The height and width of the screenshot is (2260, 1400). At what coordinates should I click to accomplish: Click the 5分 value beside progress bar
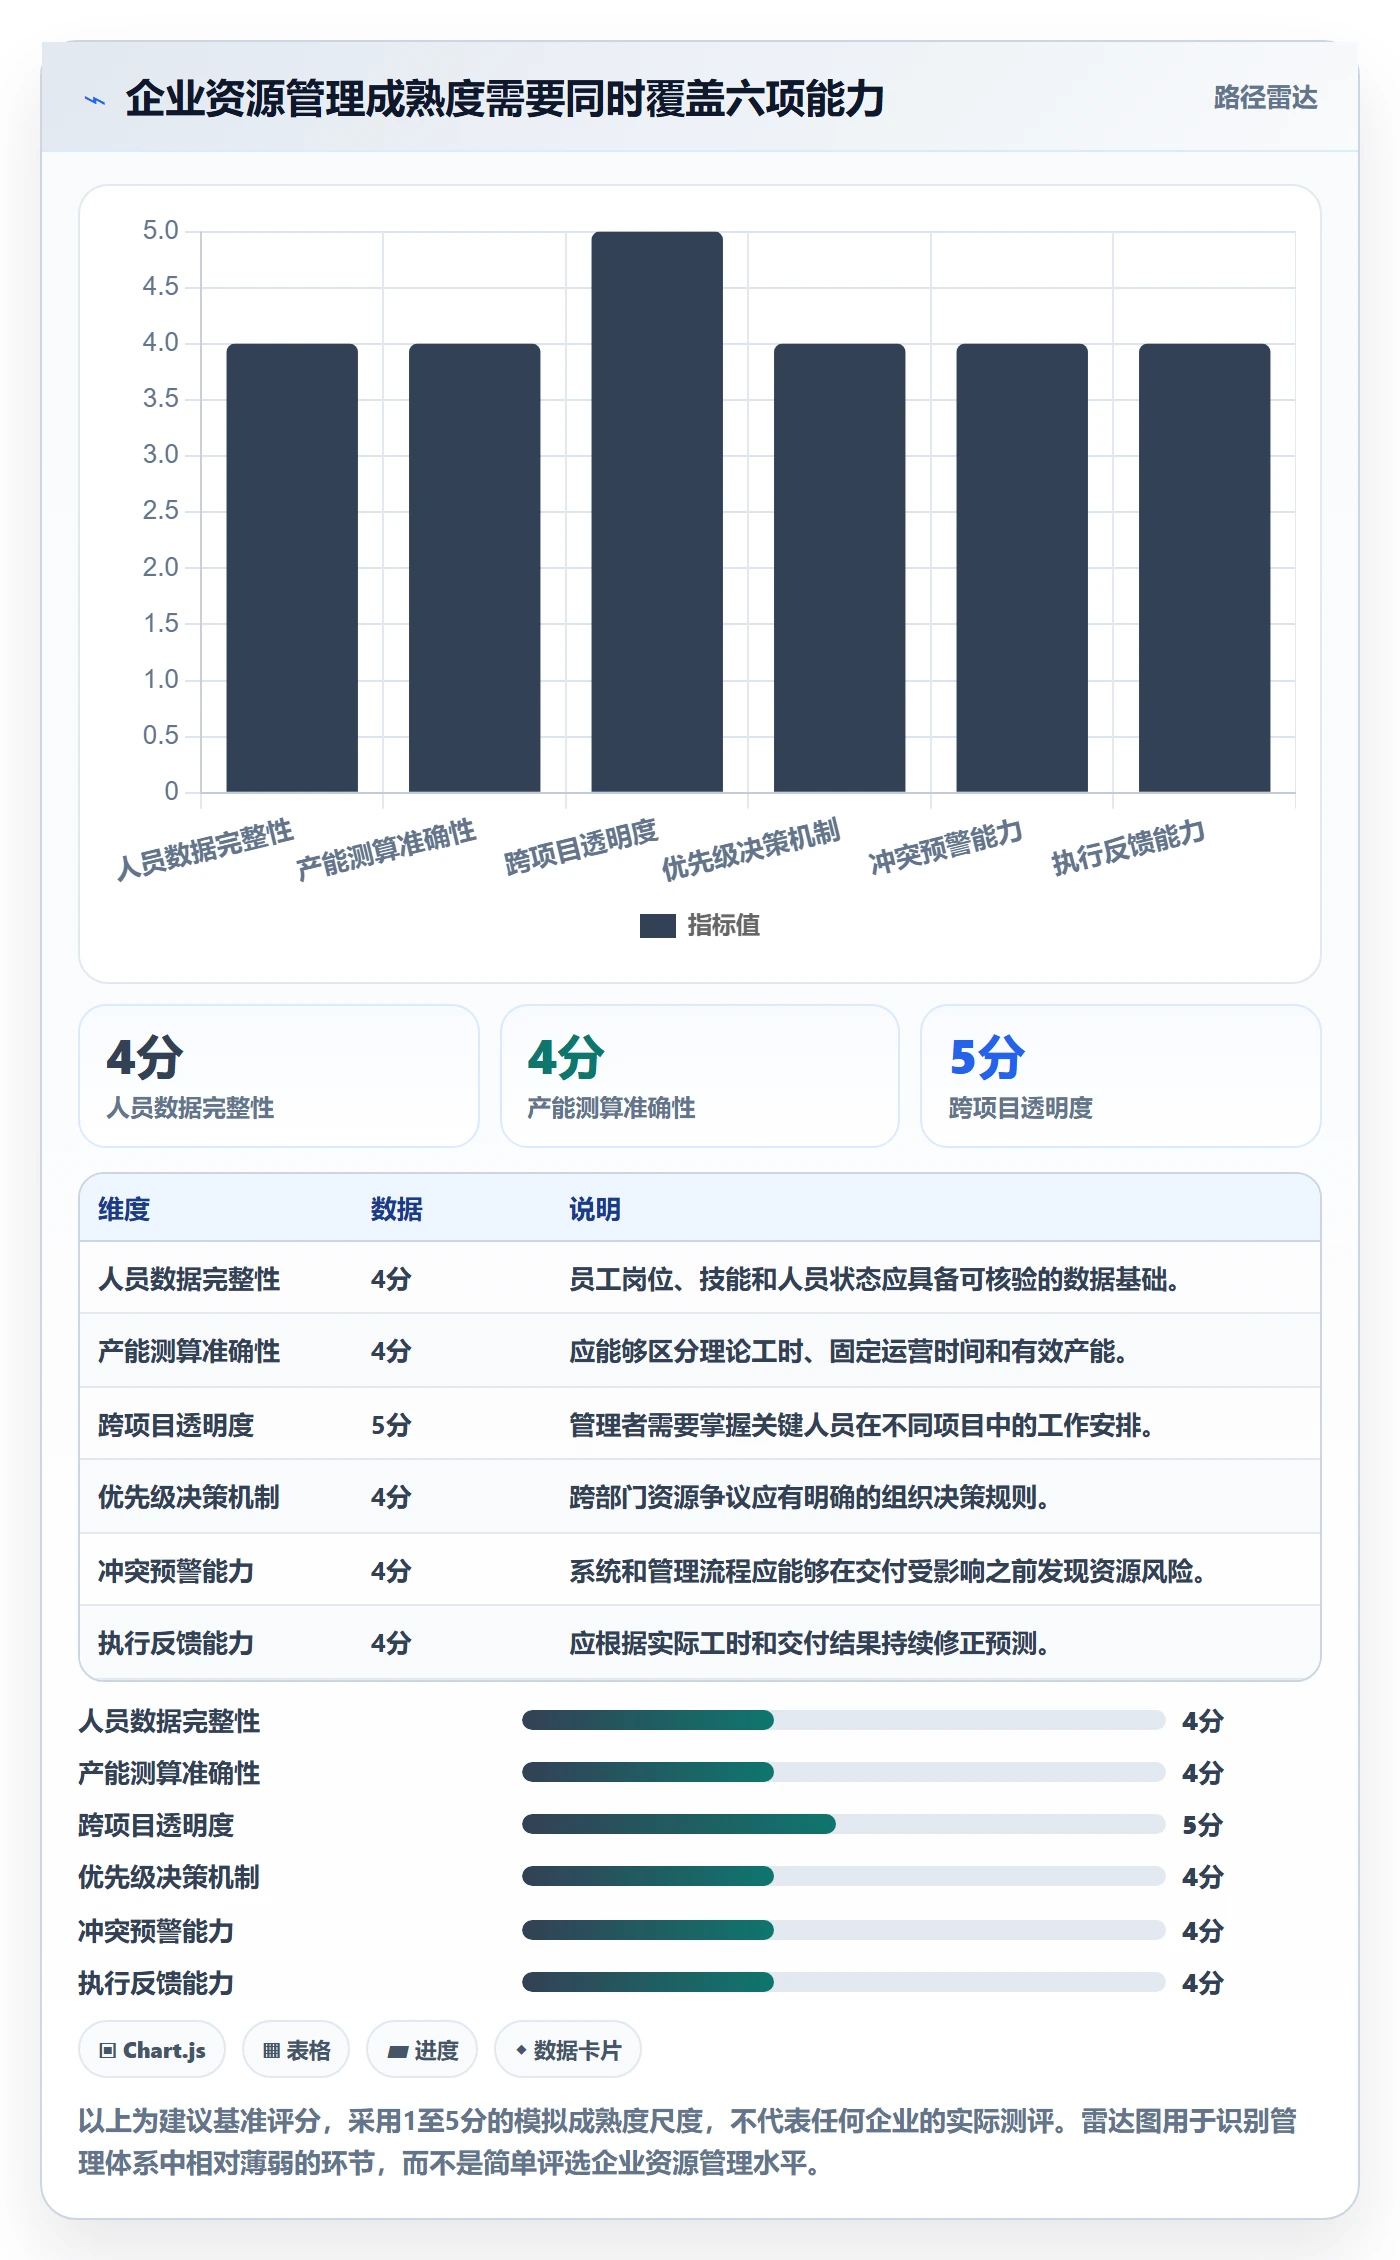1203,1825
